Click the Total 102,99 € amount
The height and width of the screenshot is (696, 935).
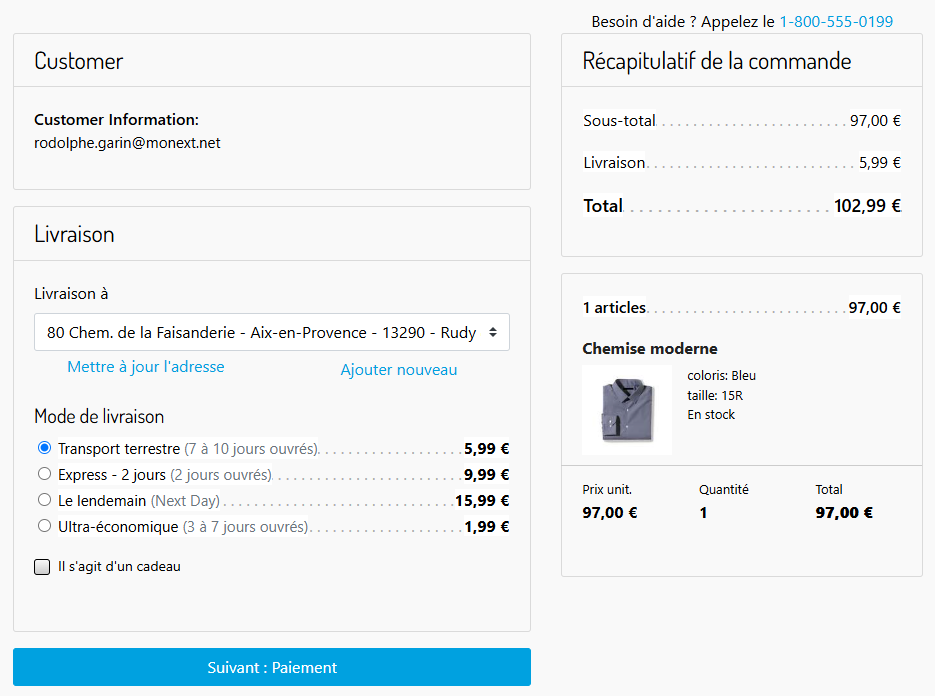click(867, 206)
